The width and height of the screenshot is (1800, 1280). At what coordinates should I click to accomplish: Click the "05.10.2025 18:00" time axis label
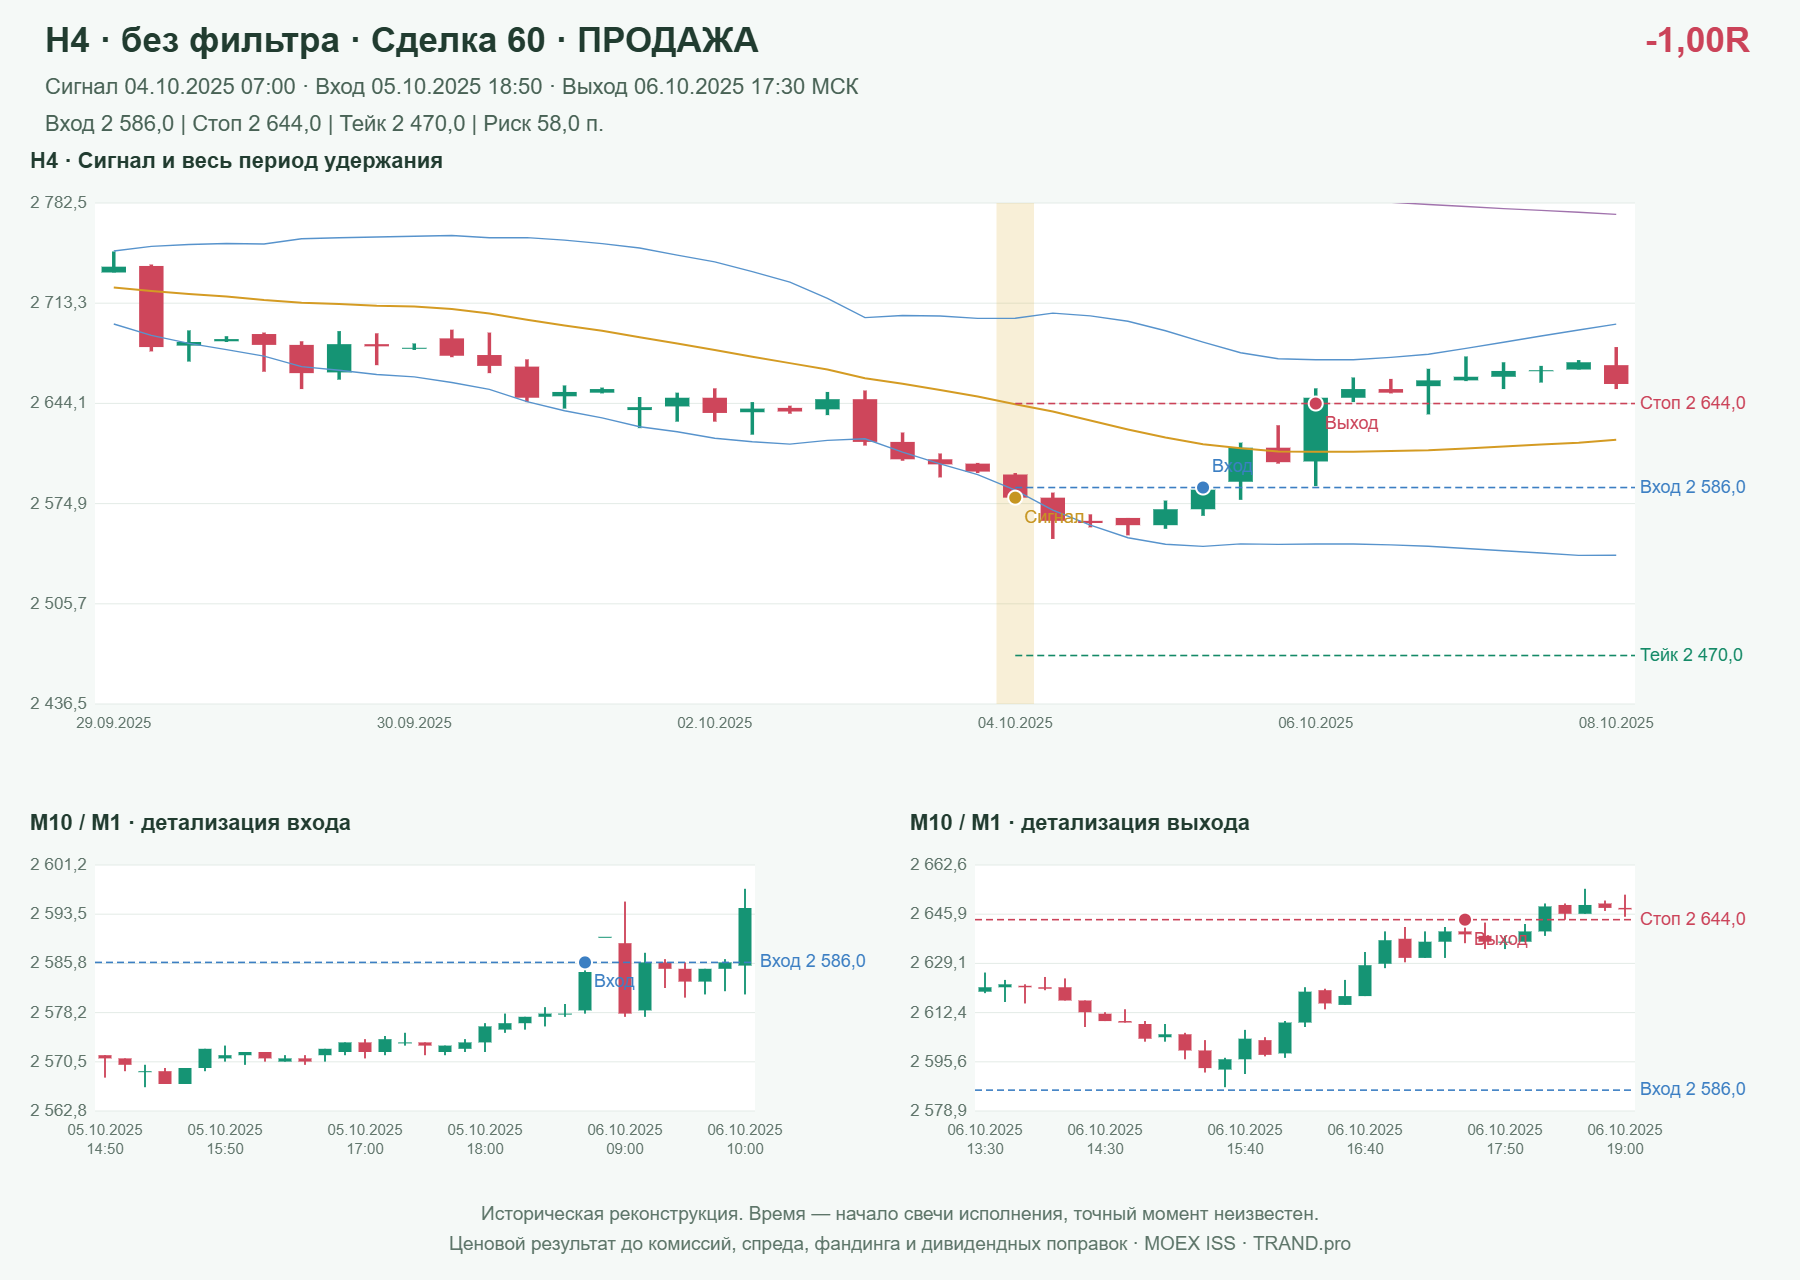tap(485, 1139)
